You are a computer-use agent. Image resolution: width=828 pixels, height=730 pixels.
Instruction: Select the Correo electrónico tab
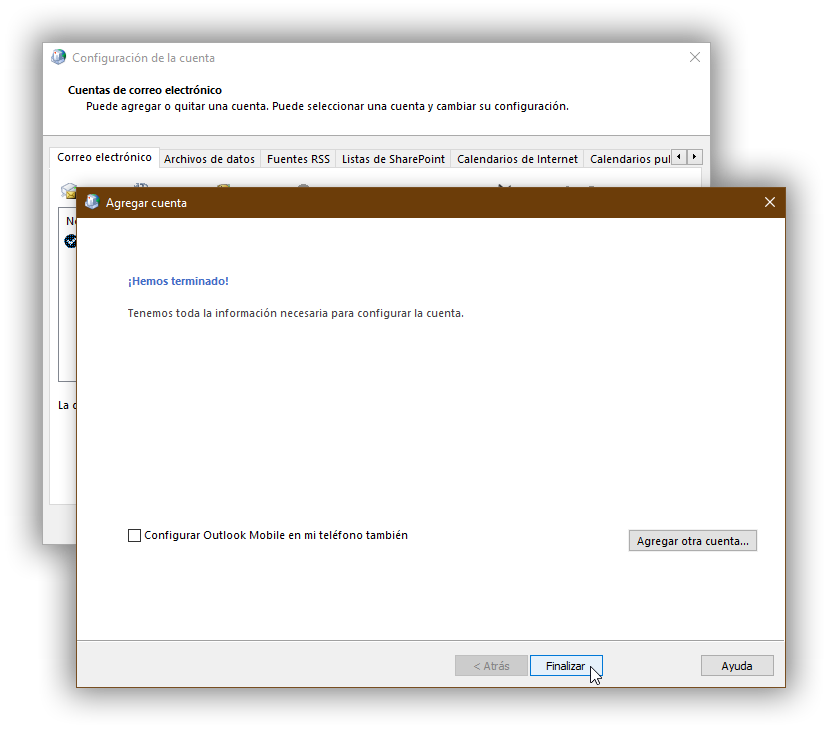[x=104, y=158]
